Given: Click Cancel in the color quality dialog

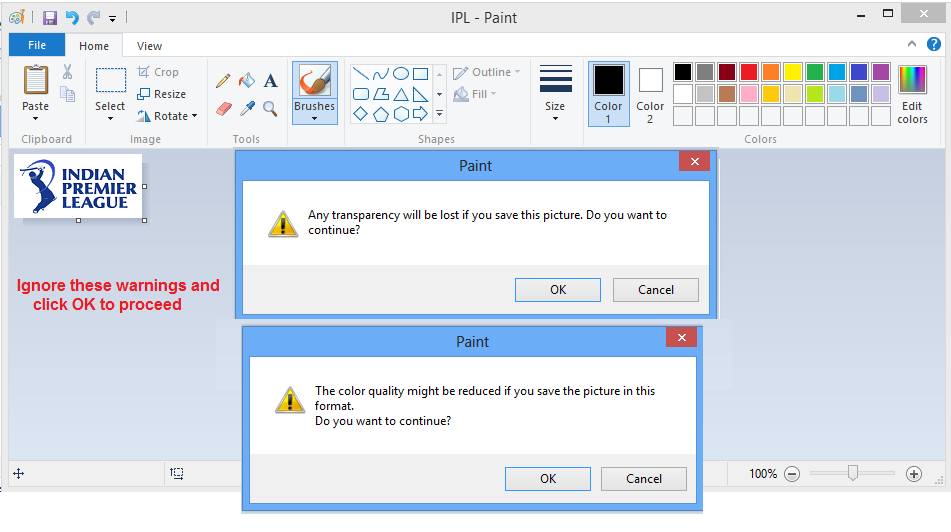Looking at the screenshot, I should click(644, 479).
